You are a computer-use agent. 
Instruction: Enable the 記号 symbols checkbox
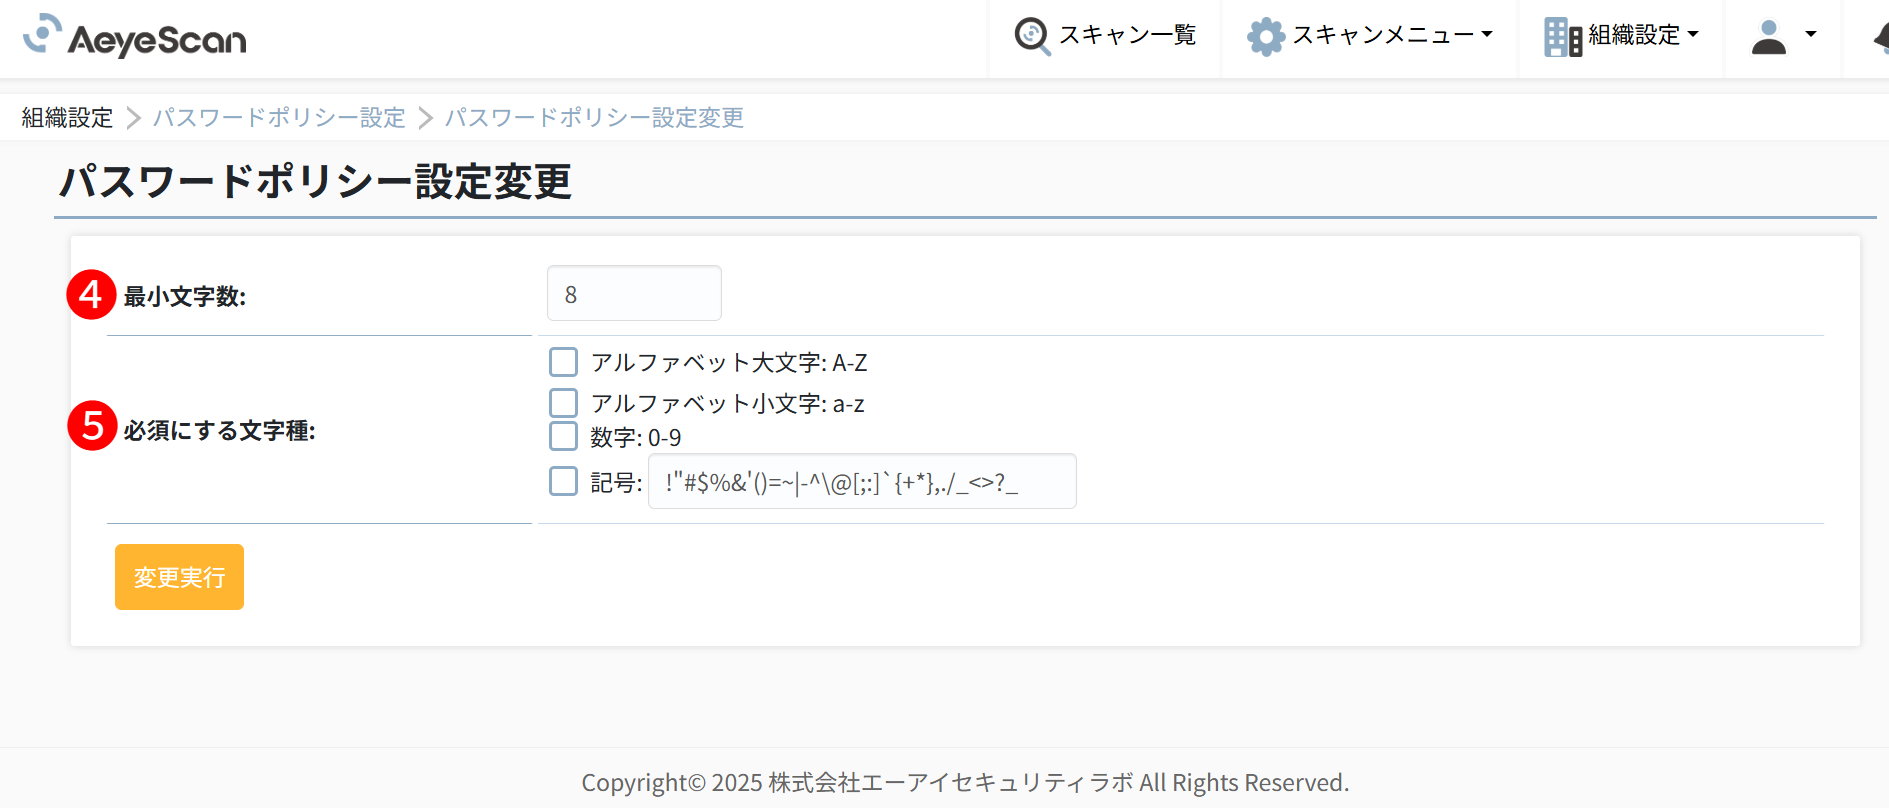click(564, 481)
